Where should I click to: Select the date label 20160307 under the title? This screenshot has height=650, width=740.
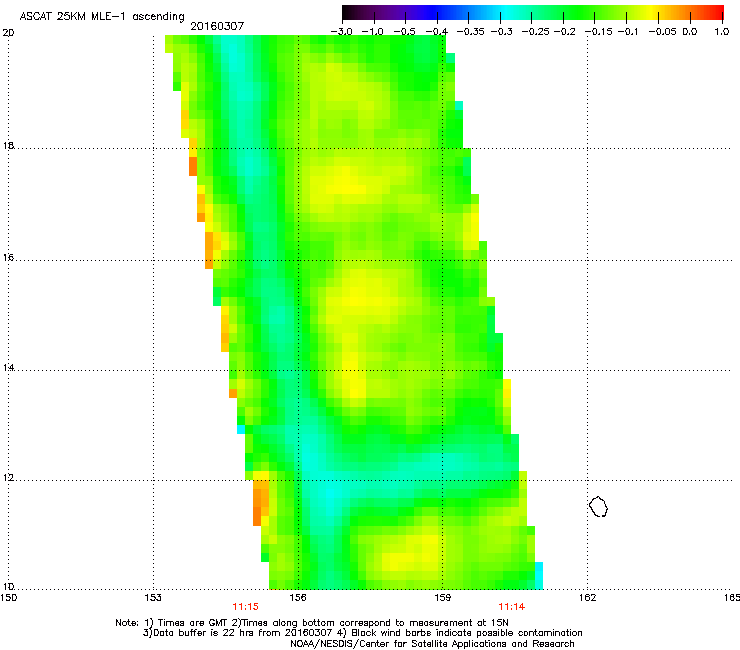[x=217, y=26]
